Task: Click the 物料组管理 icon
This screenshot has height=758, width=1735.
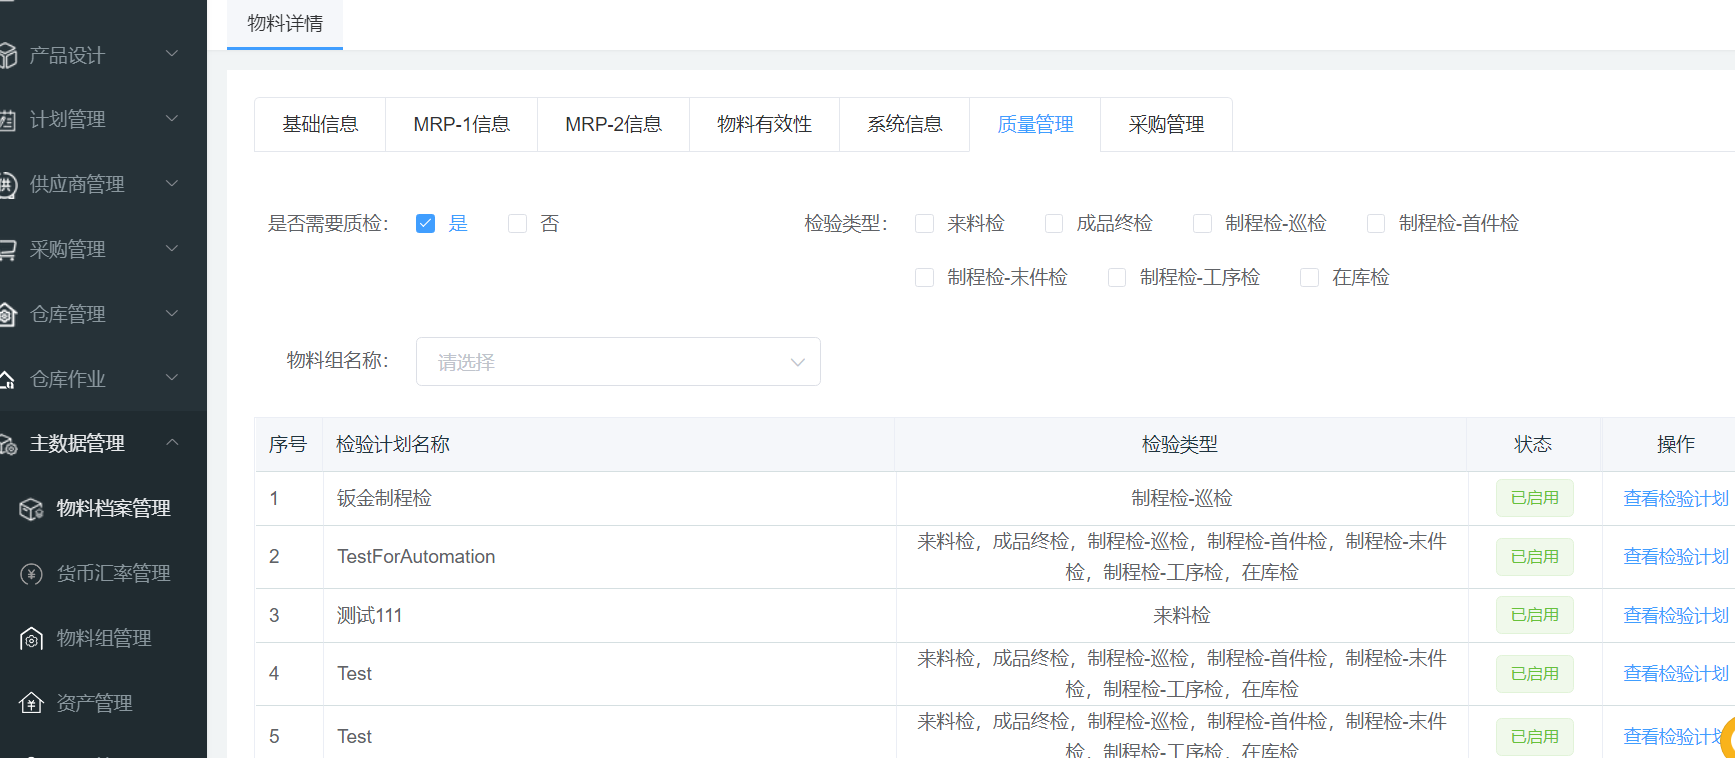Action: 31,639
